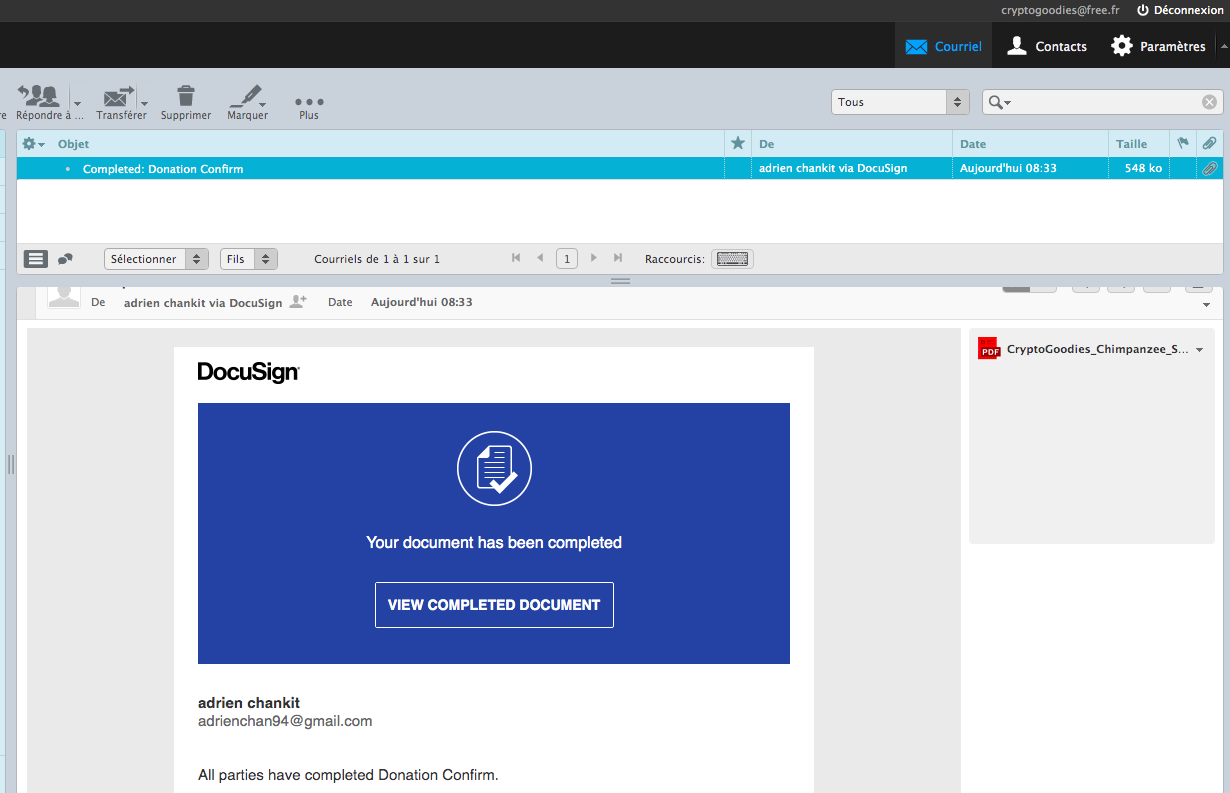Click the 548 ko size cell
This screenshot has width=1230, height=793.
[x=1143, y=168]
